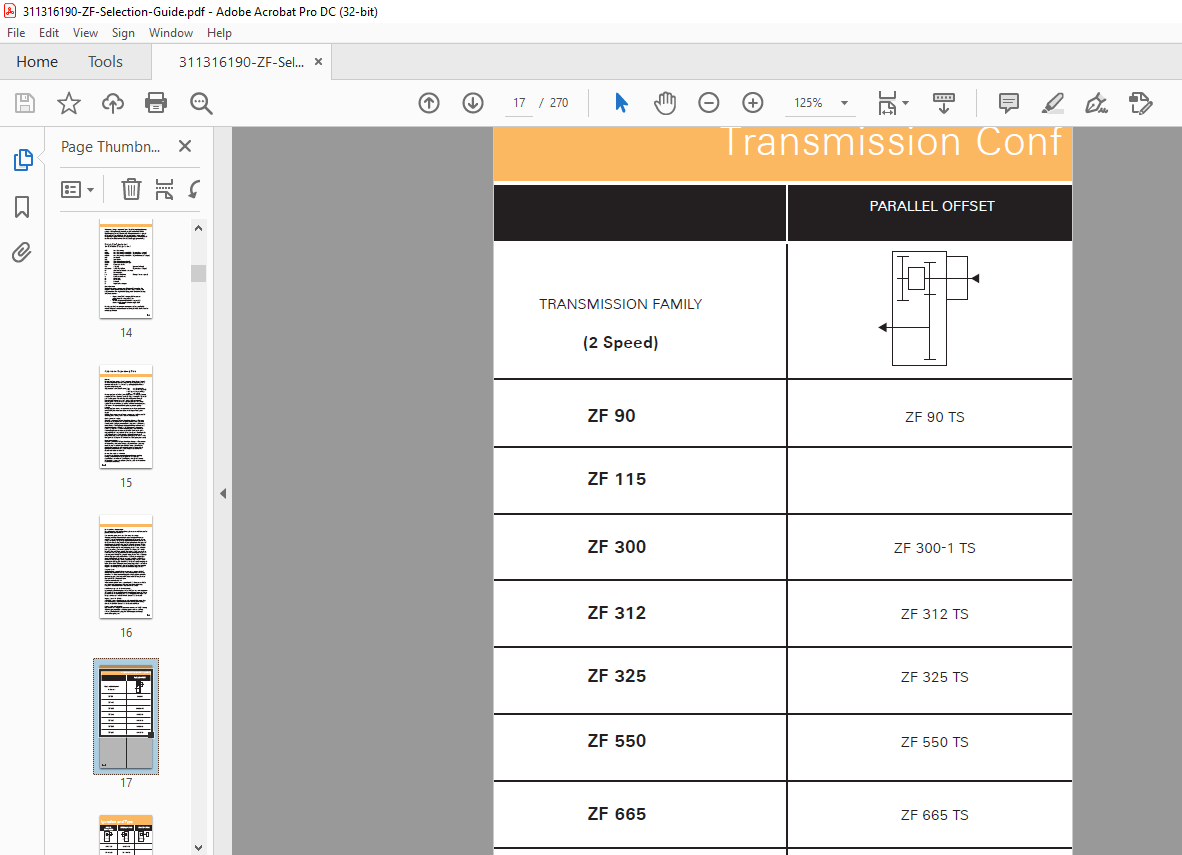
Task: Collapse the left navigation pane arrow
Action: coord(223,493)
